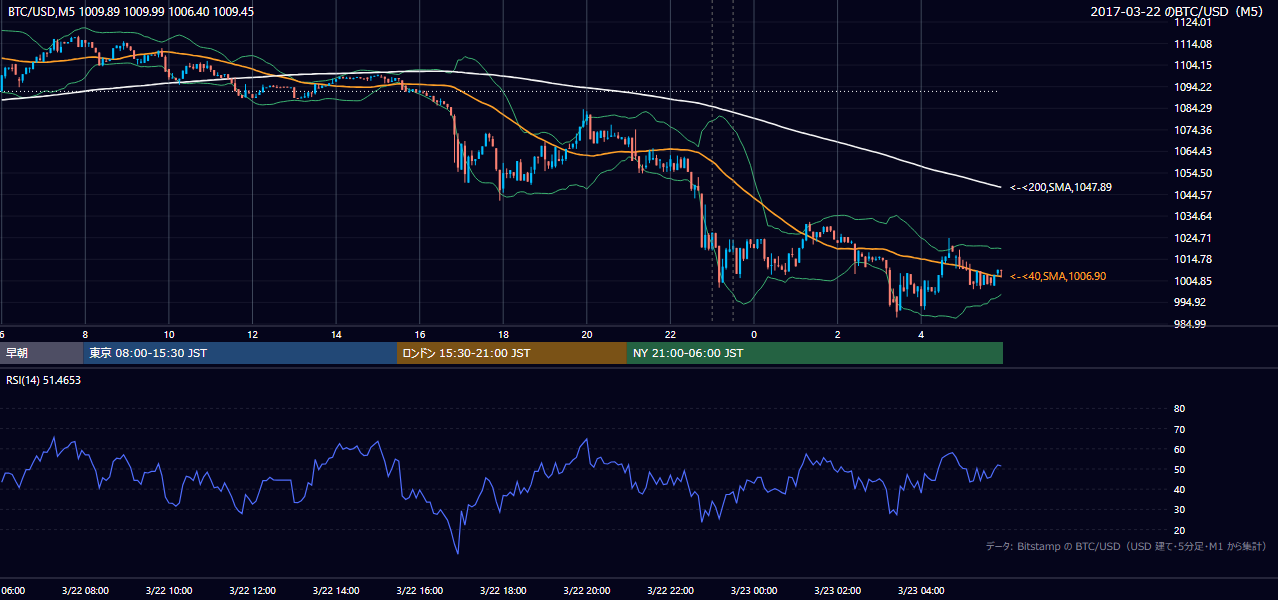Click price axis value 1074.36

[1193, 130]
